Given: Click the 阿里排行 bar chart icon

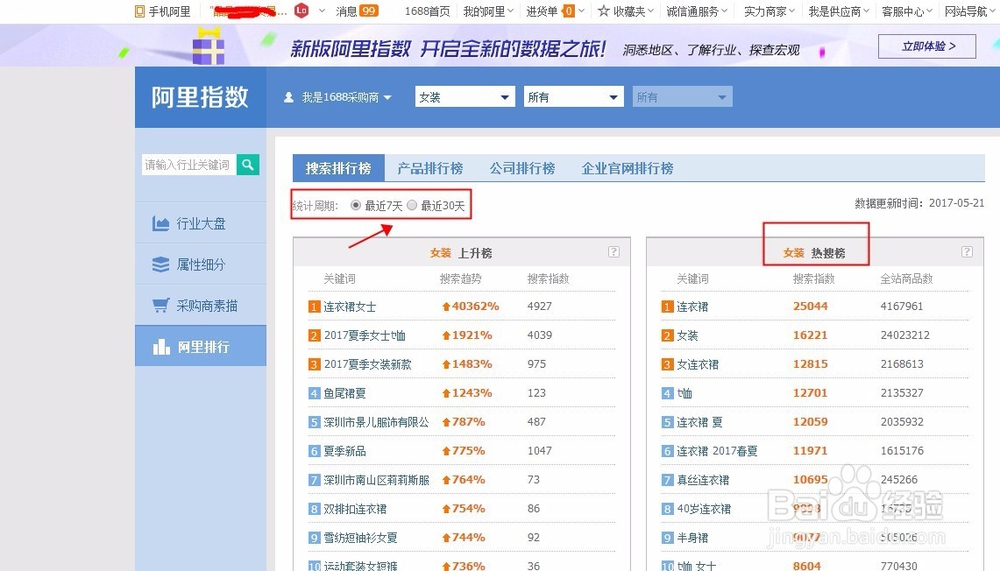Looking at the screenshot, I should [x=161, y=346].
